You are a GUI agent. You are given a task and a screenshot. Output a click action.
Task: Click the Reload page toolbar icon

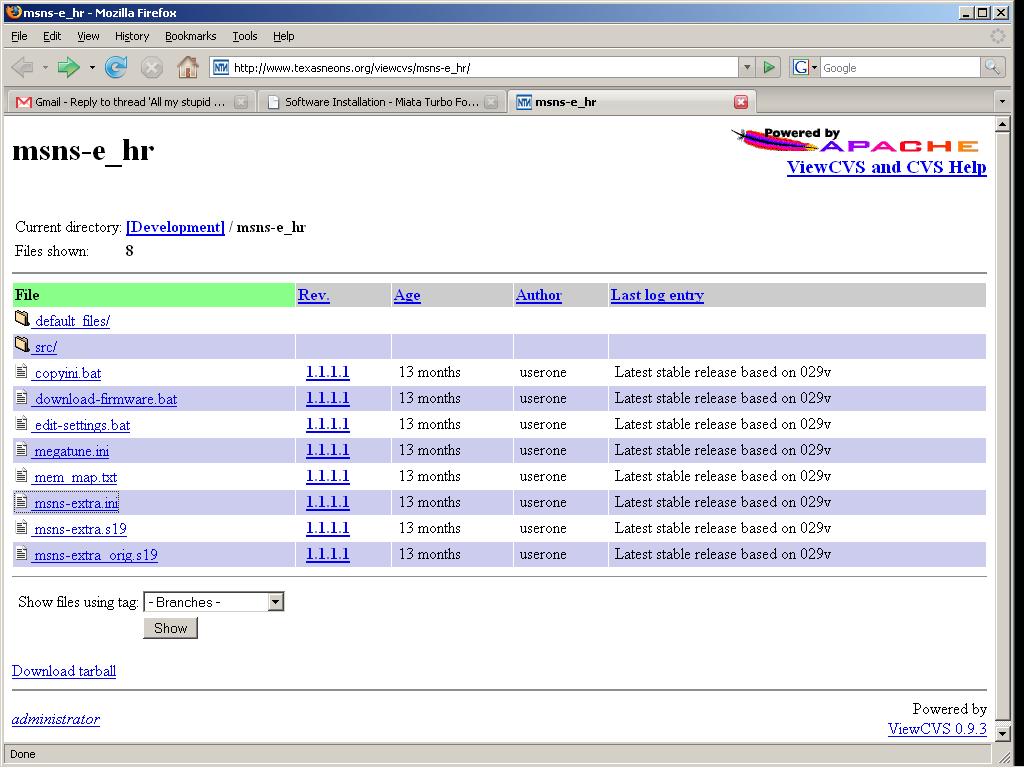pos(116,67)
